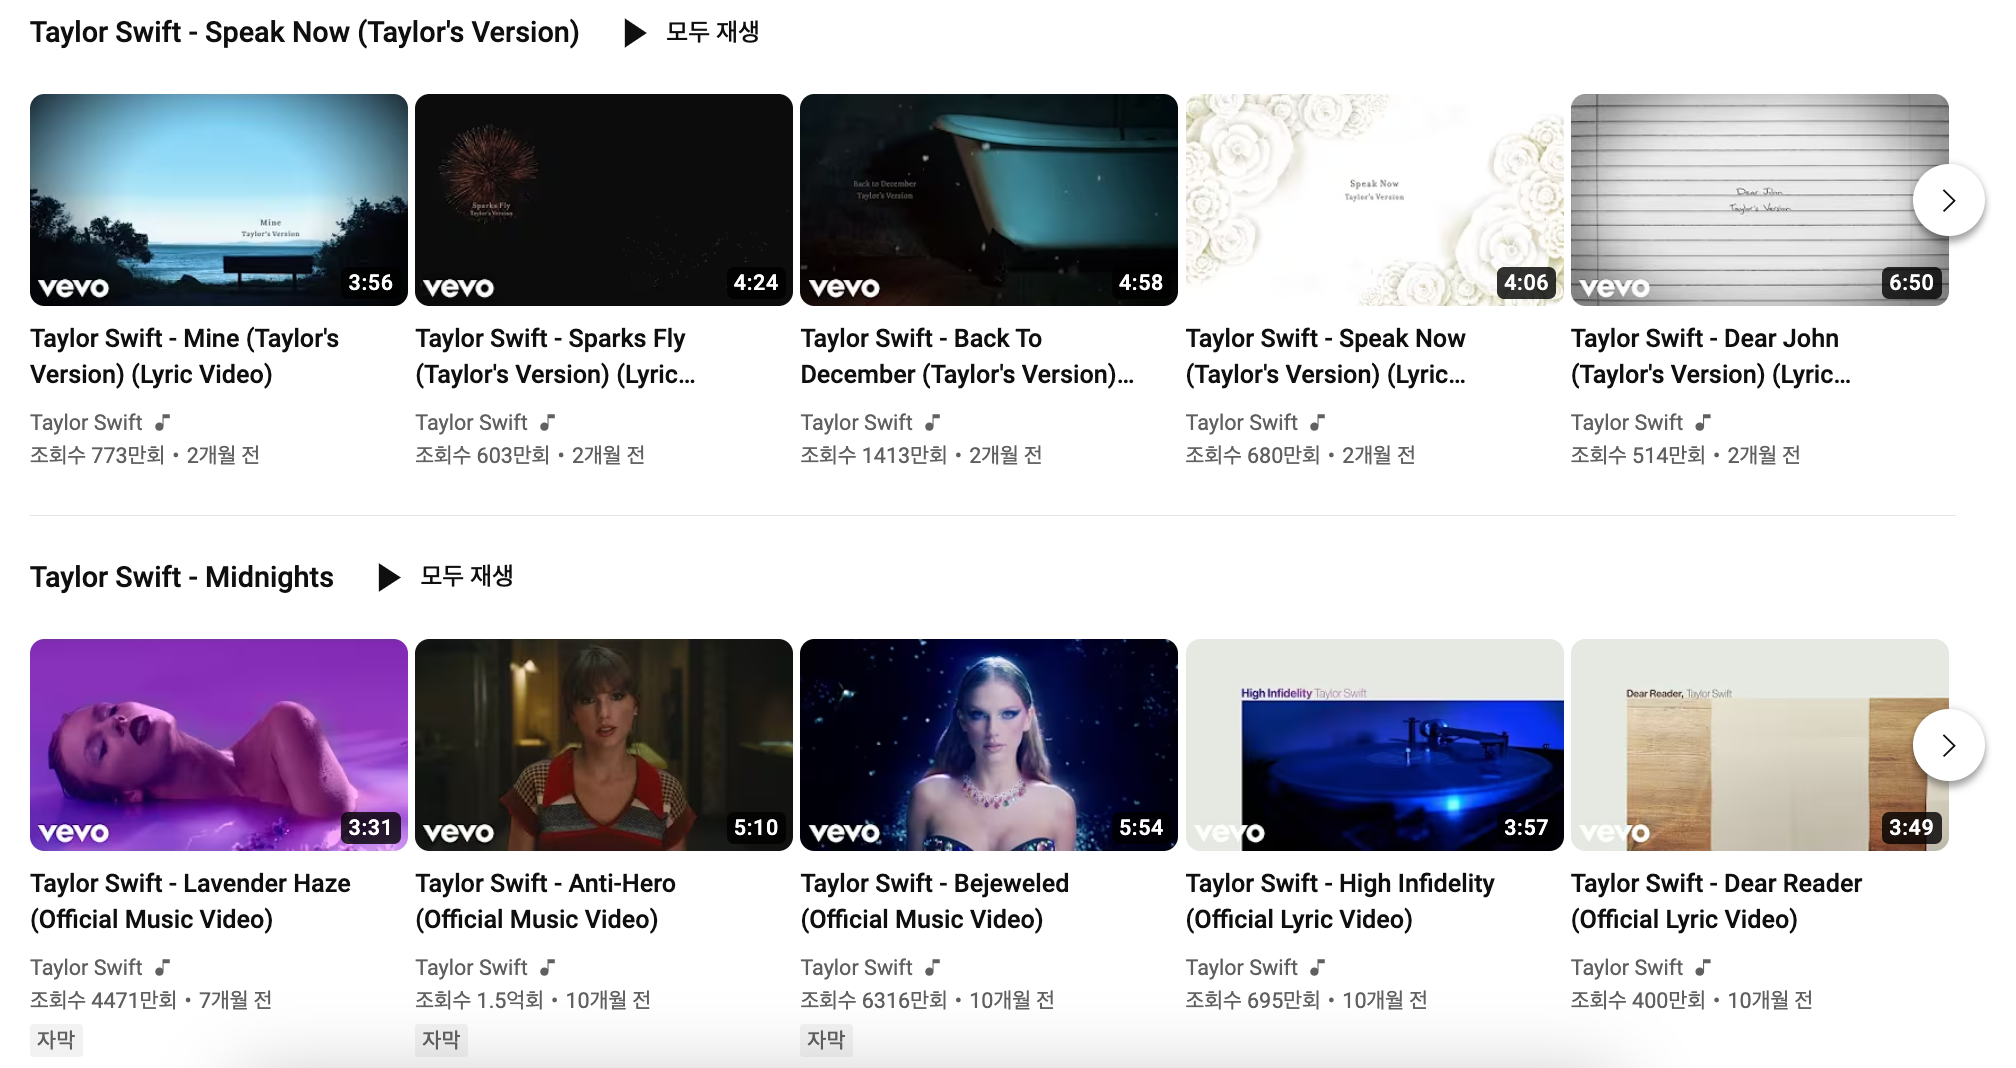Image resolution: width=2016 pixels, height=1068 pixels.
Task: Click title Taylor Swift - Bejeweled (Official Music Video)
Action: point(935,901)
